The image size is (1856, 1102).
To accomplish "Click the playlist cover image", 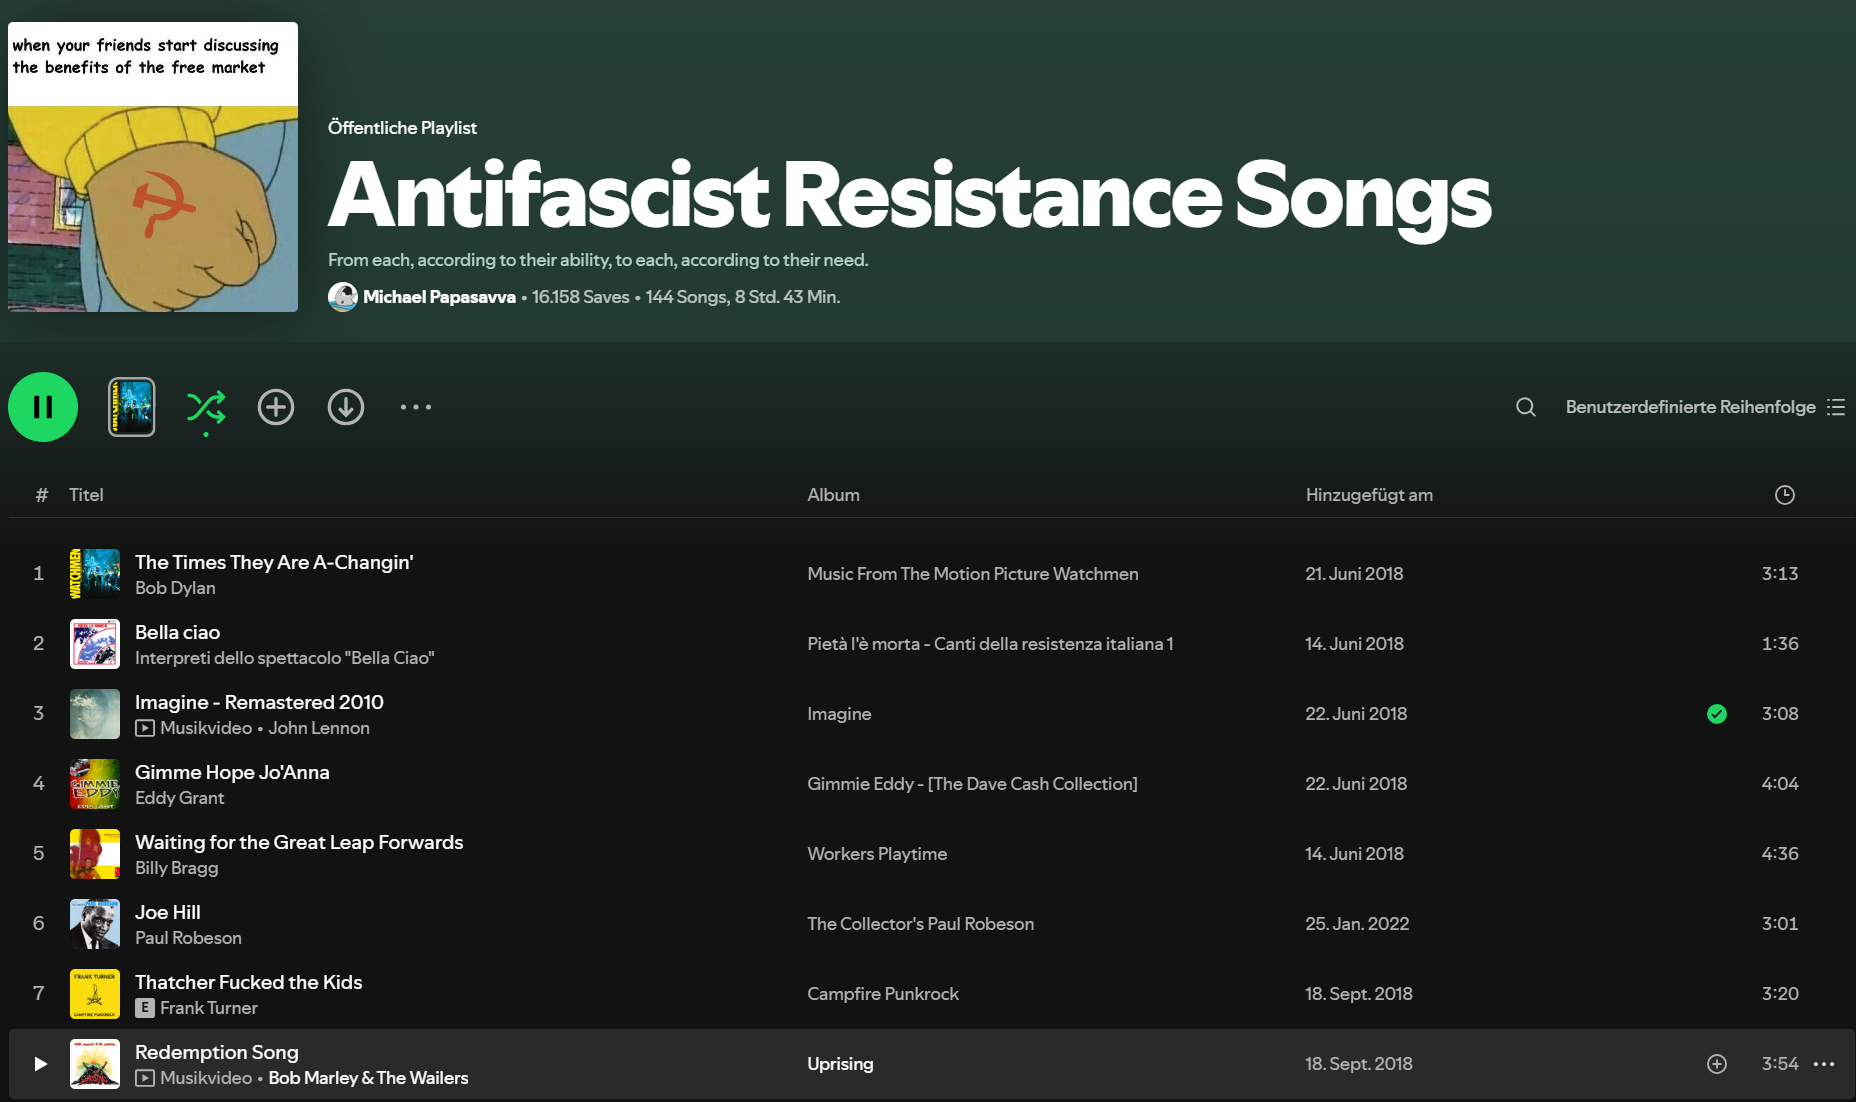I will (x=153, y=167).
